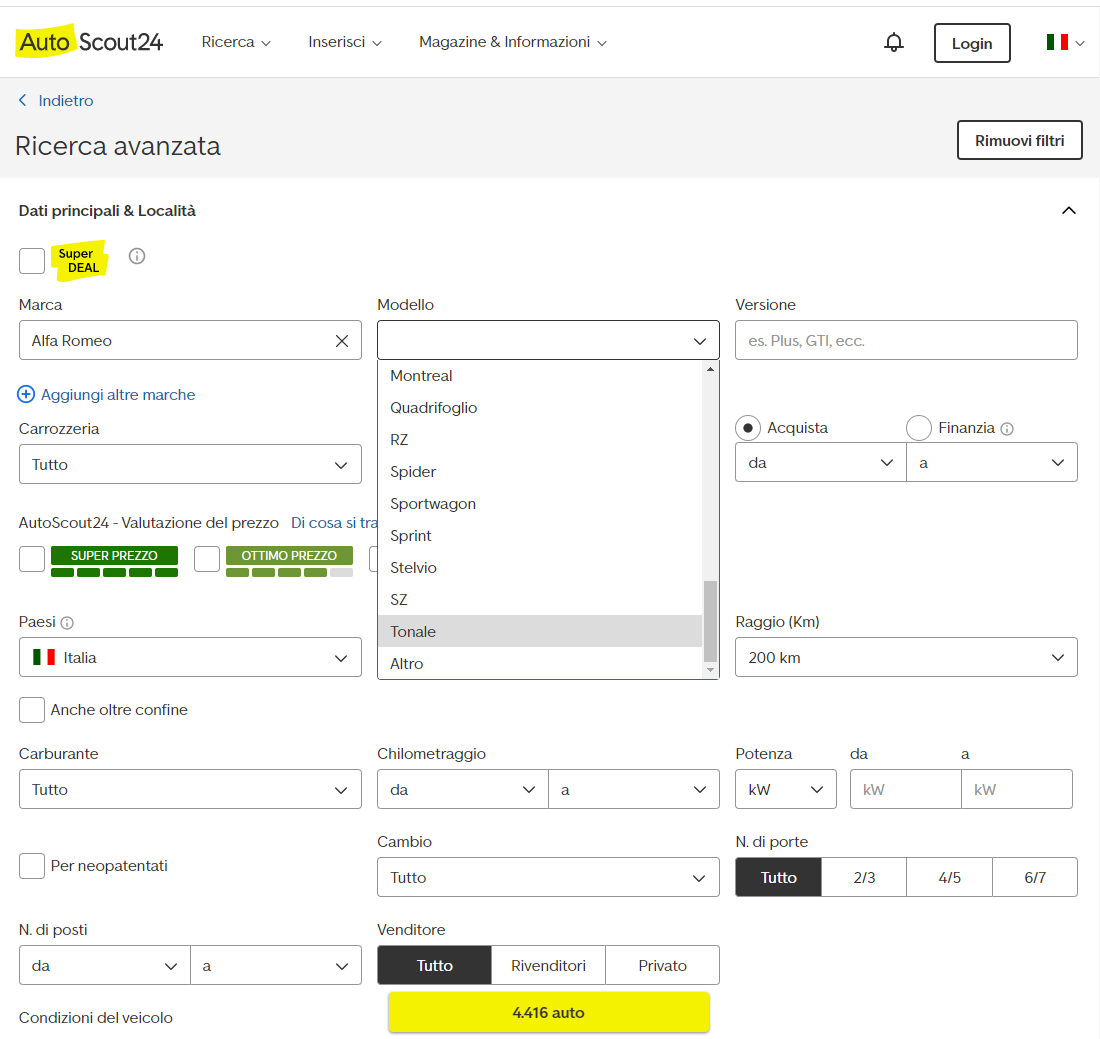This screenshot has width=1100, height=1039.
Task: Select Tonale from the model list
Action: (x=413, y=632)
